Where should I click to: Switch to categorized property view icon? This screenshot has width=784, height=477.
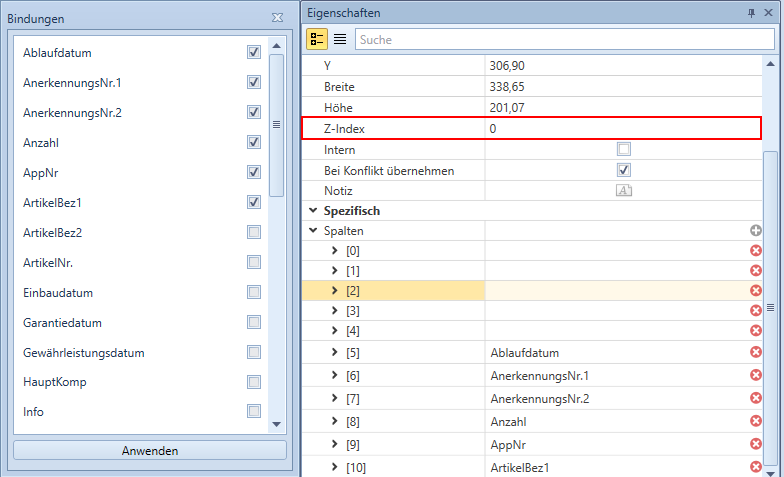coord(317,40)
